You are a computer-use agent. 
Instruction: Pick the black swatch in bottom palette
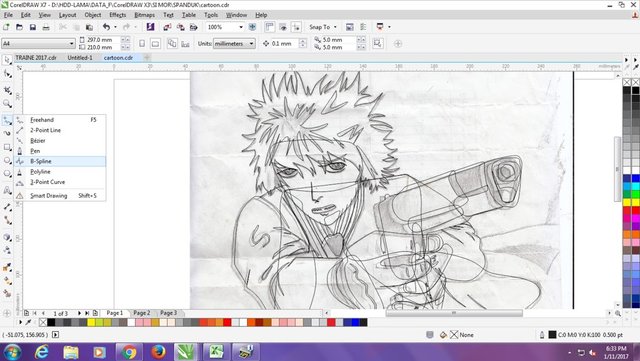[x=51, y=323]
